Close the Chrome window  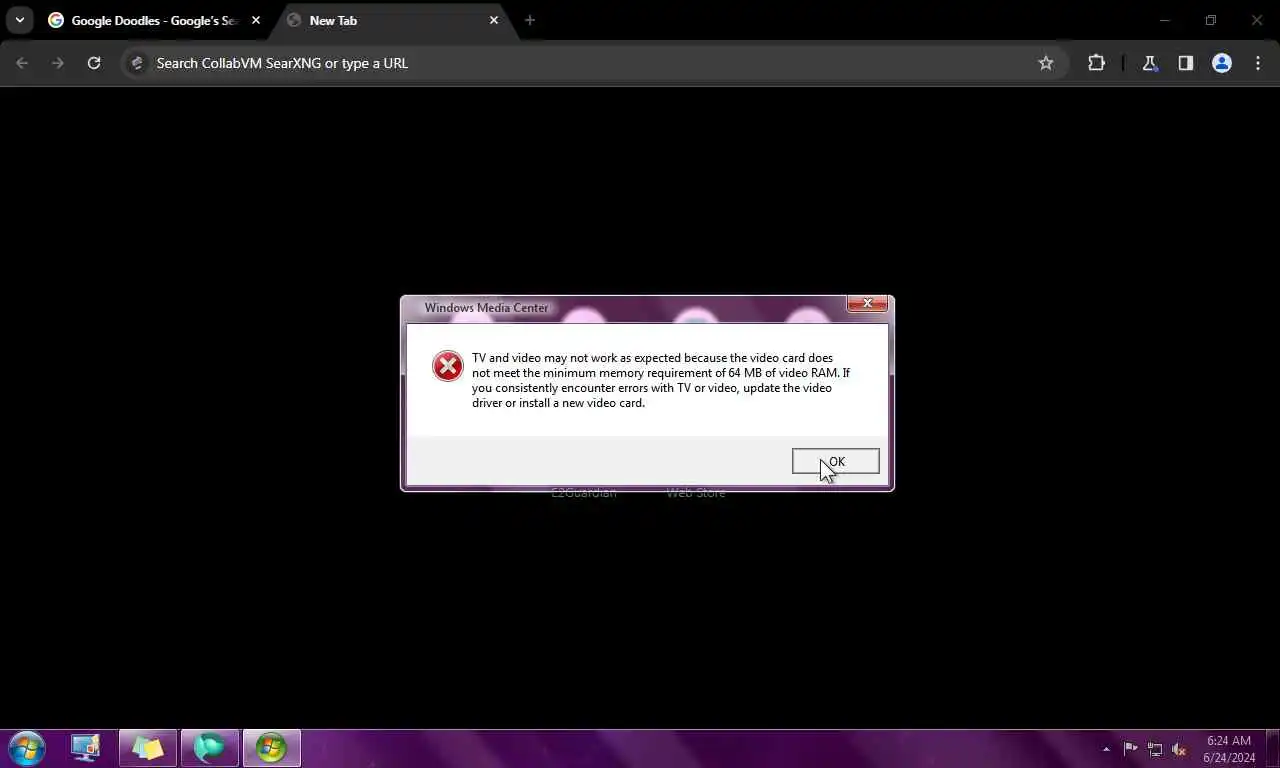[1257, 20]
